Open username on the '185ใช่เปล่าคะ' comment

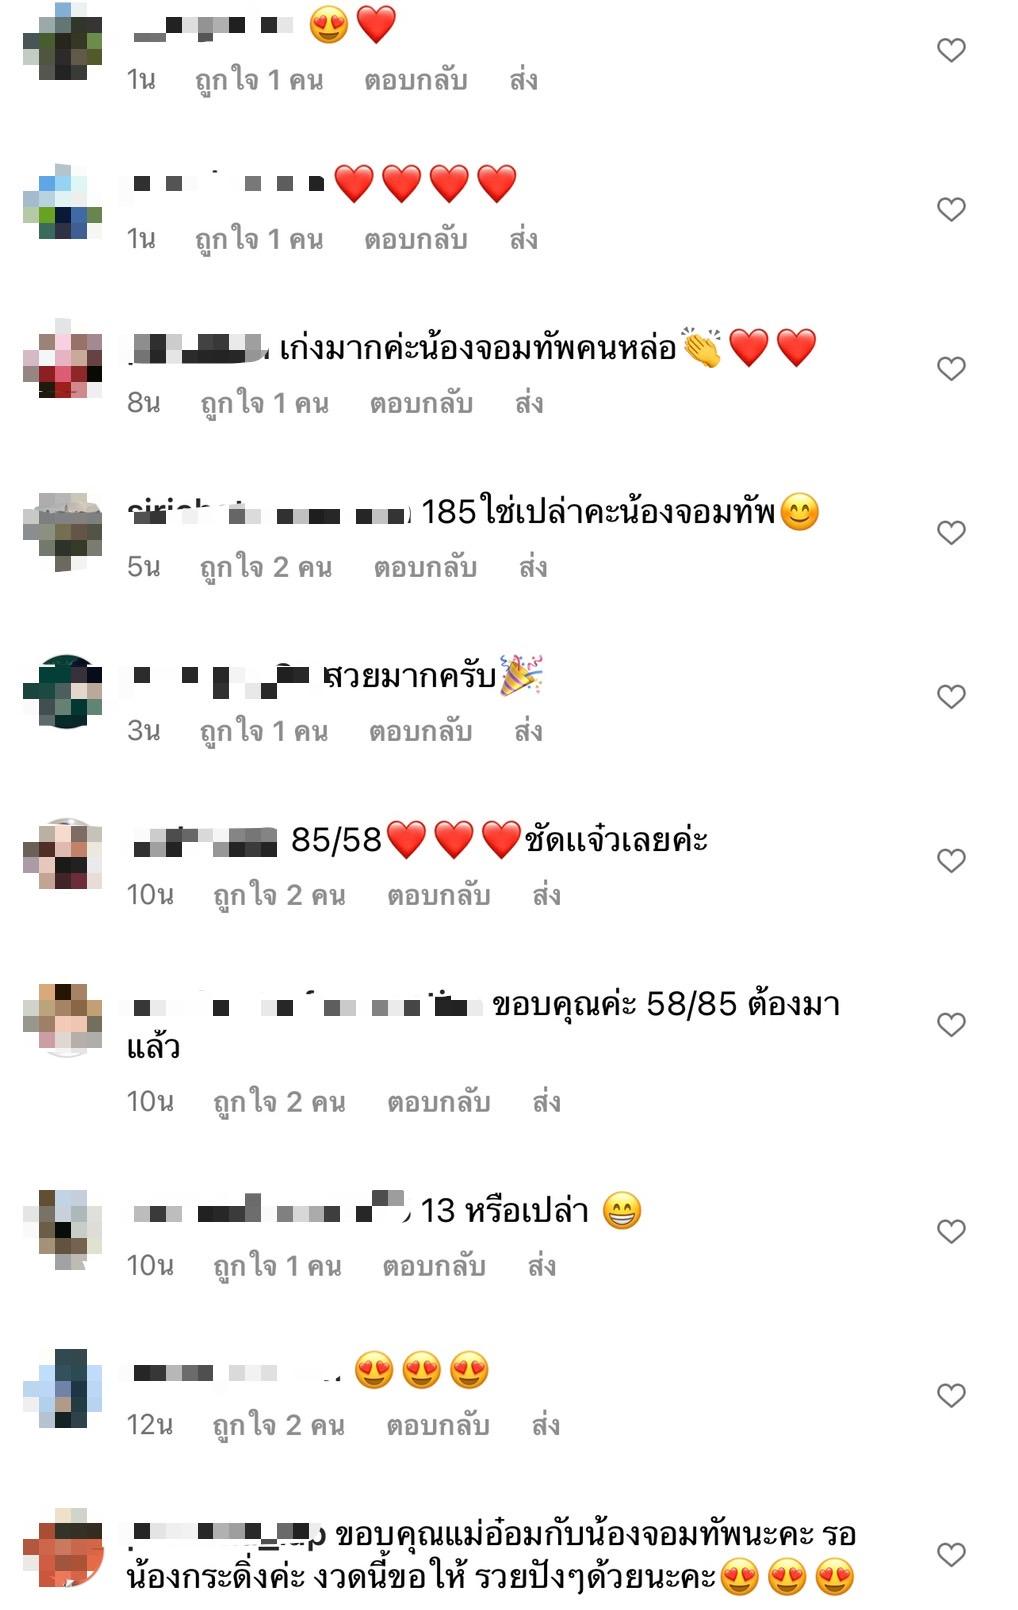click(269, 513)
